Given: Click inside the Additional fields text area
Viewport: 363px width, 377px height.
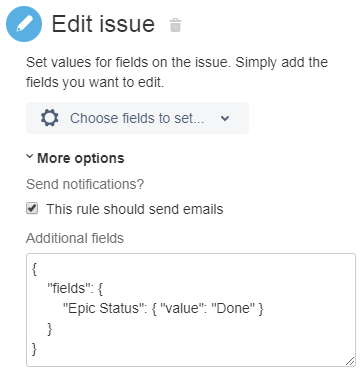Looking at the screenshot, I should pos(191,310).
